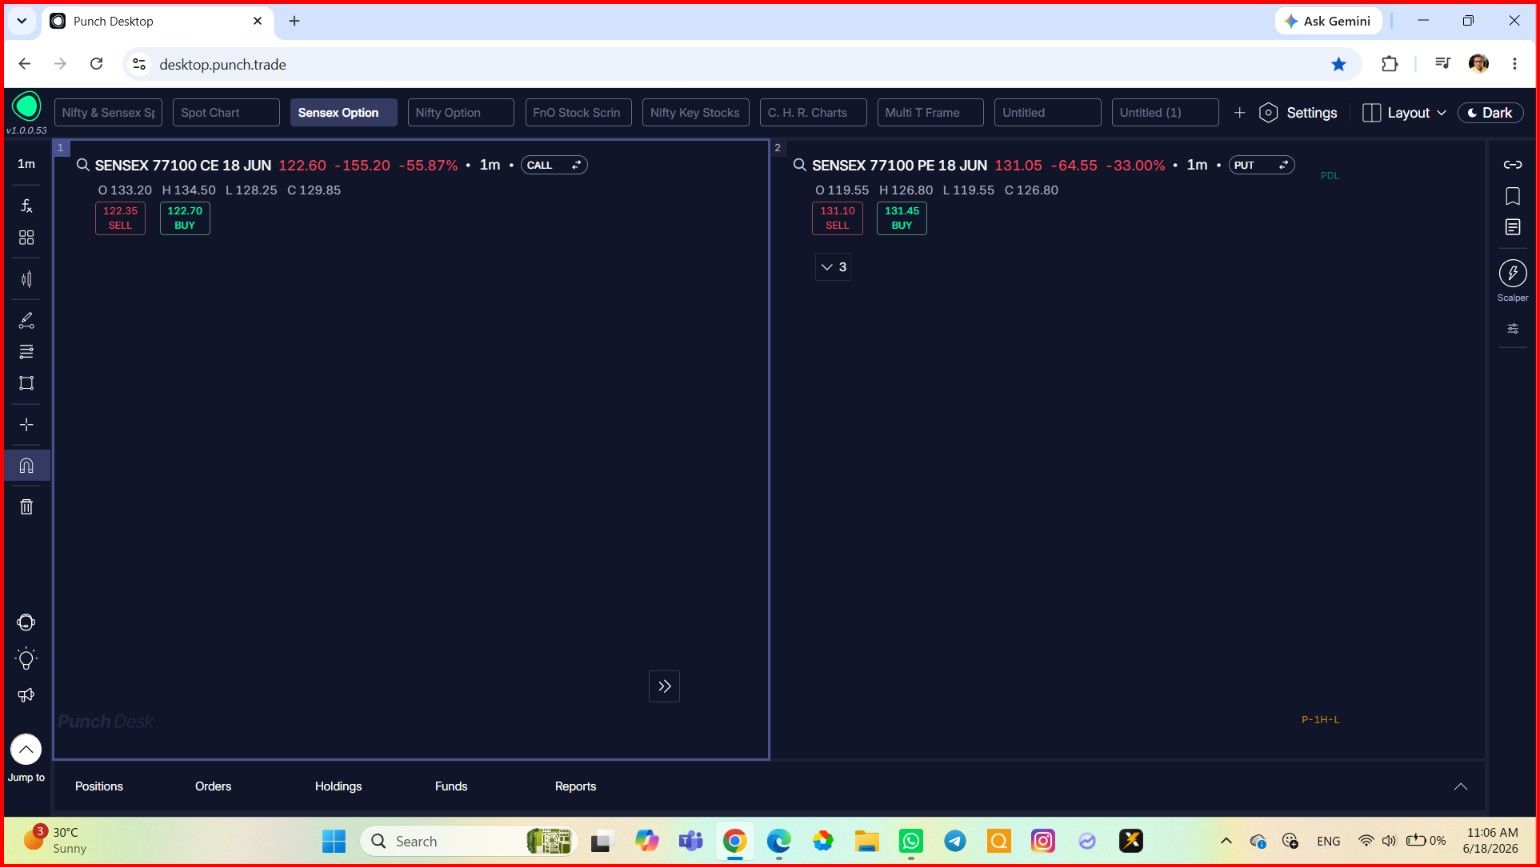Open the headset support icon

27,622
